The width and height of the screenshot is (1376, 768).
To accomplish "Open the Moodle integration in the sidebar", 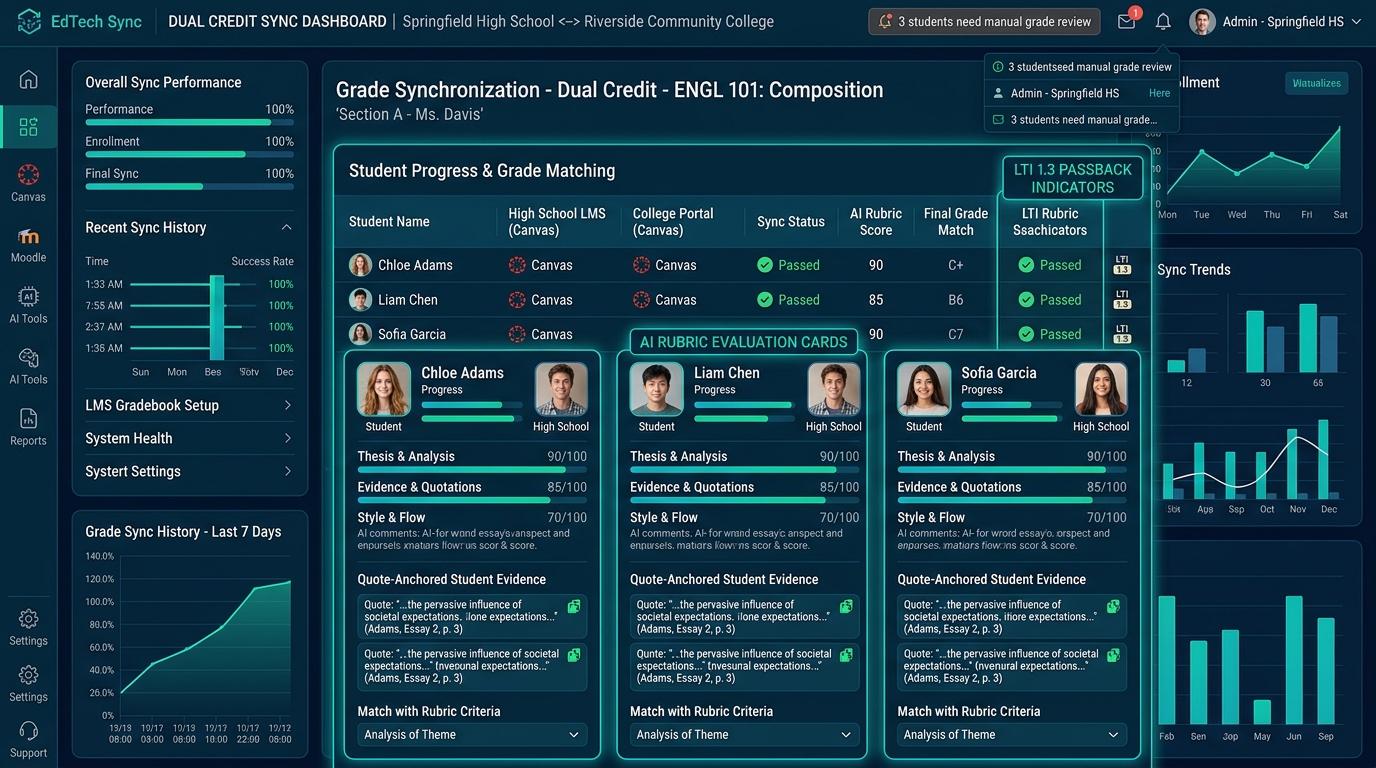I will click(28, 244).
